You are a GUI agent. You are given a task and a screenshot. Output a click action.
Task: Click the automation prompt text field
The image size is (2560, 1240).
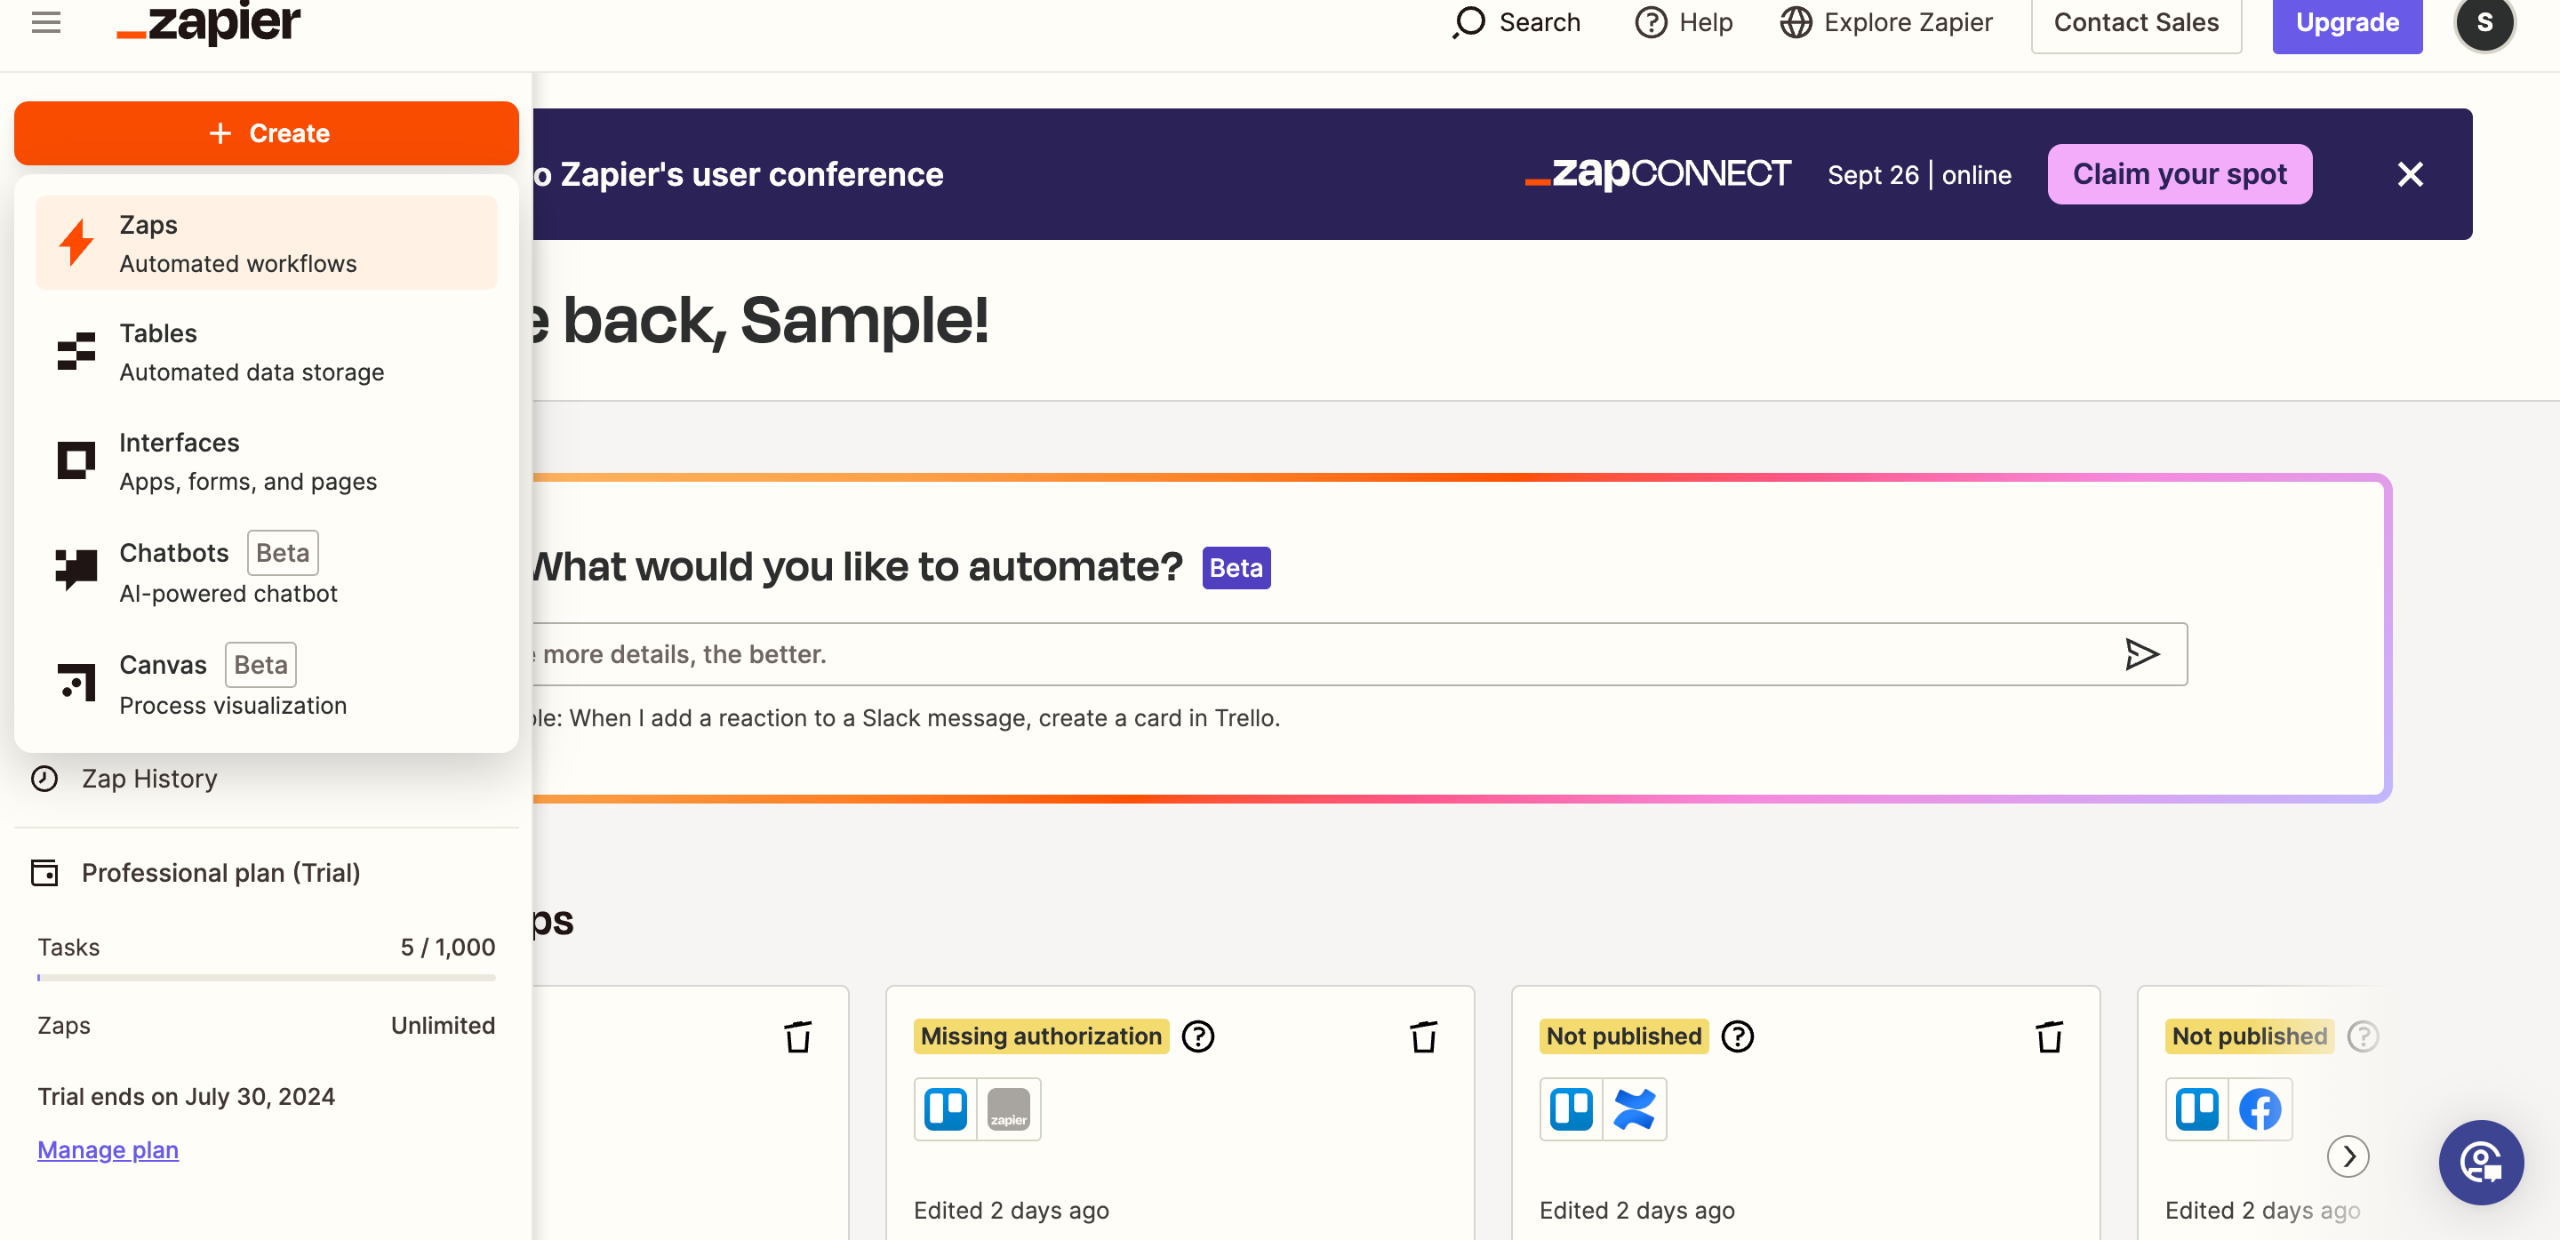(x=1300, y=654)
